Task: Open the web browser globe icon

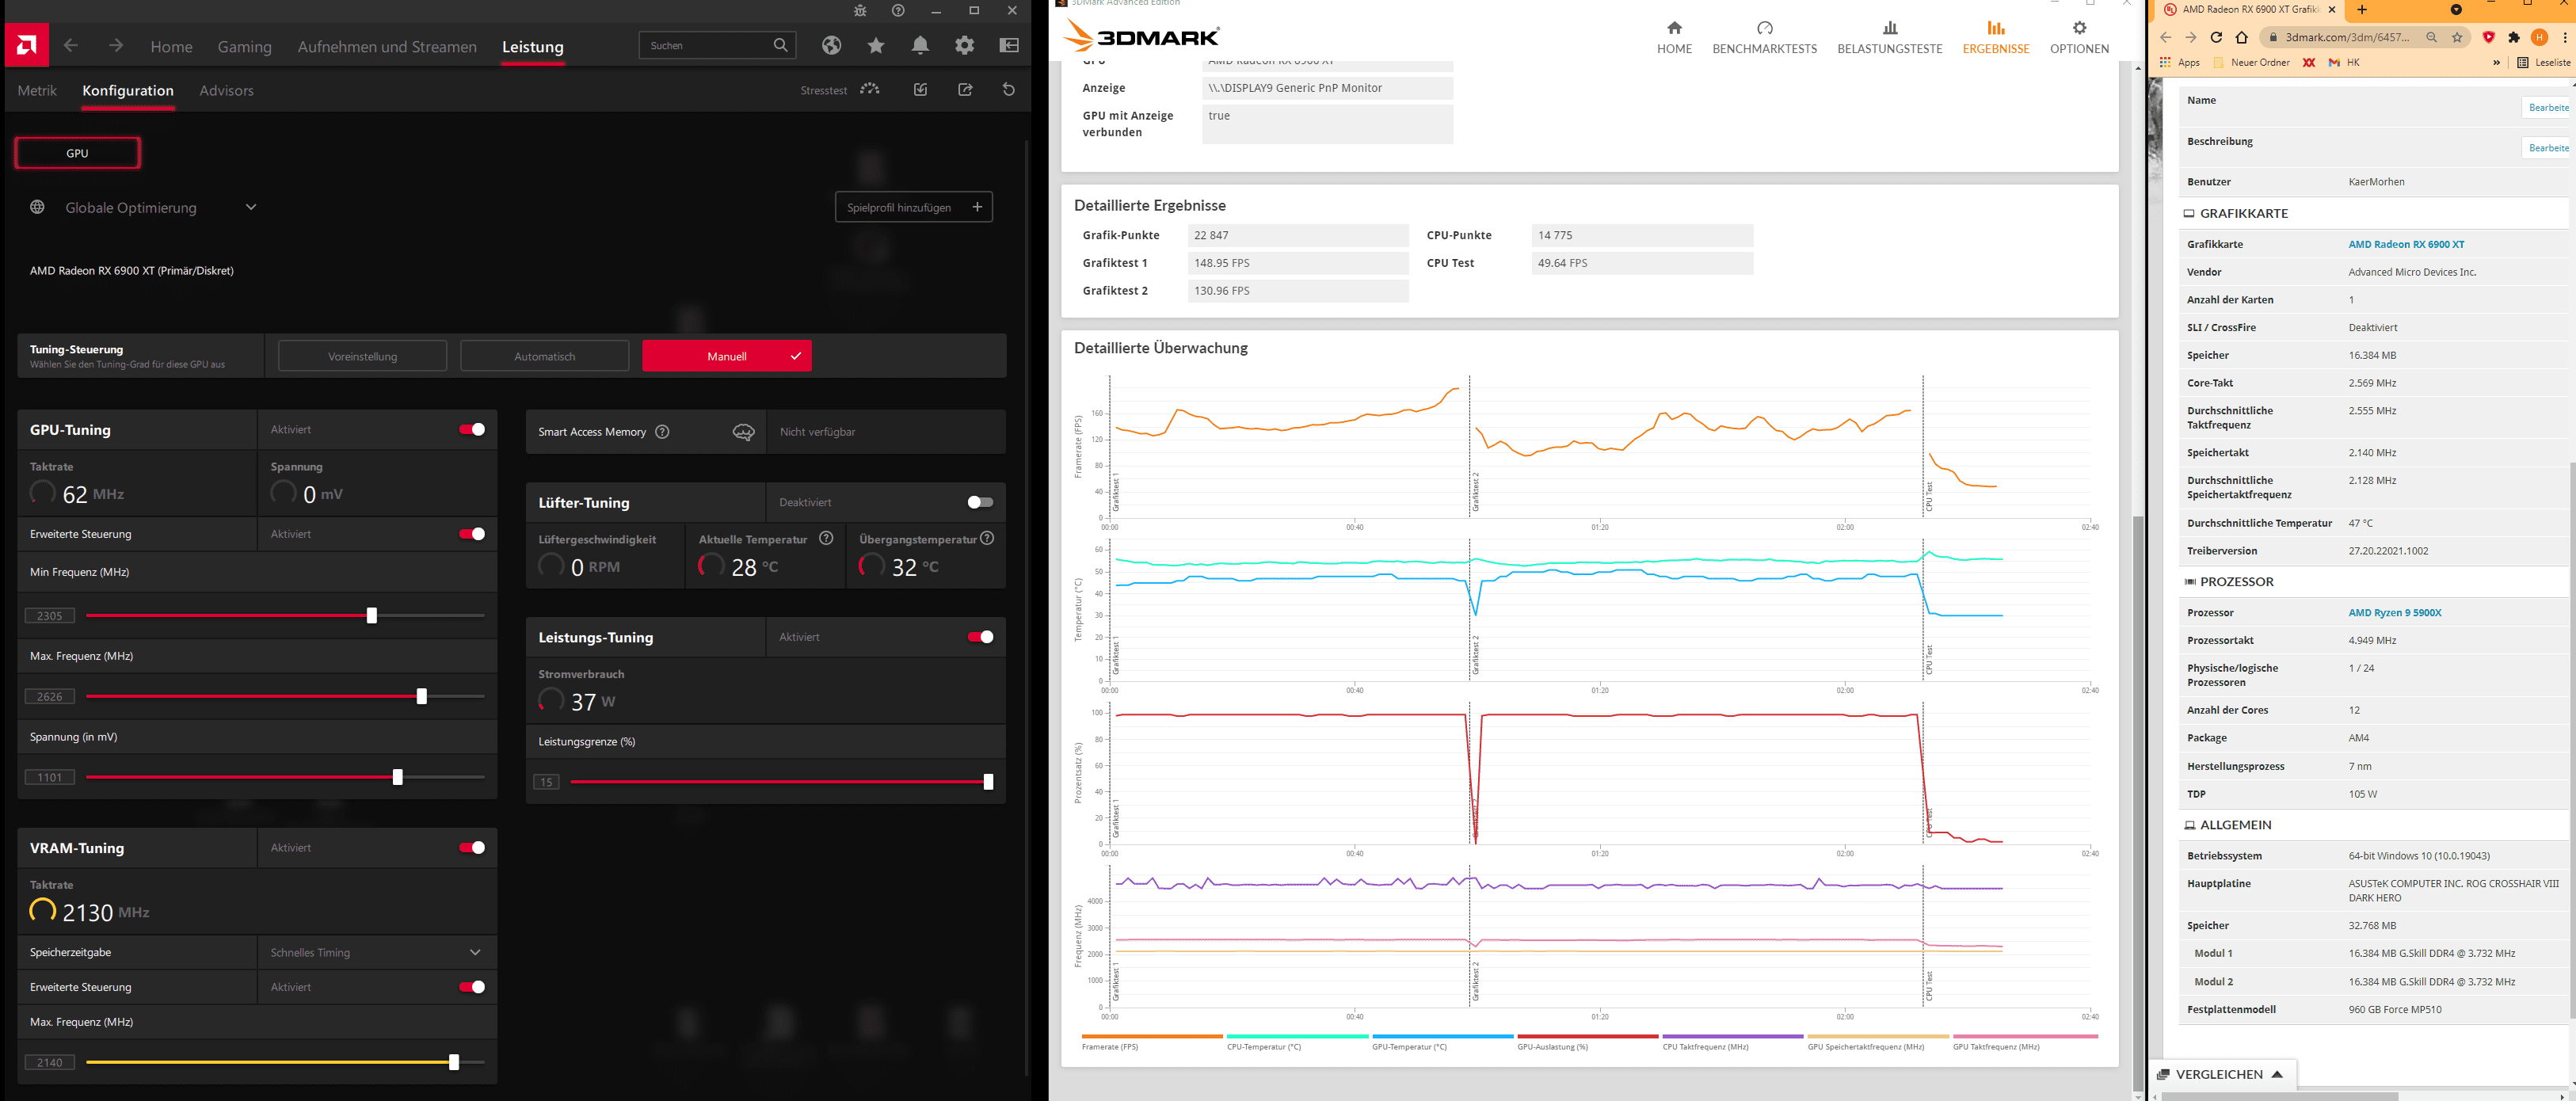Action: pyautogui.click(x=831, y=45)
